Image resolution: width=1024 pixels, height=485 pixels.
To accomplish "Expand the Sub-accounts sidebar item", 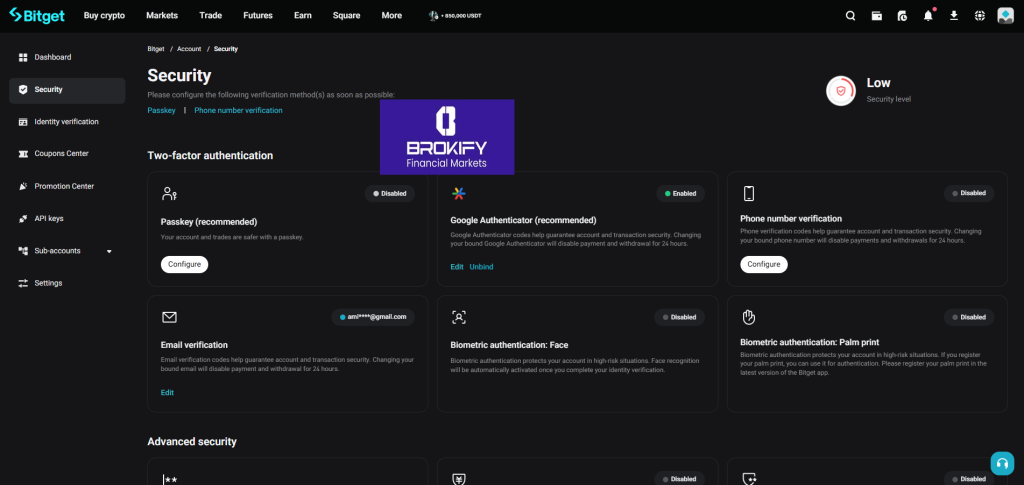I will click(66, 251).
